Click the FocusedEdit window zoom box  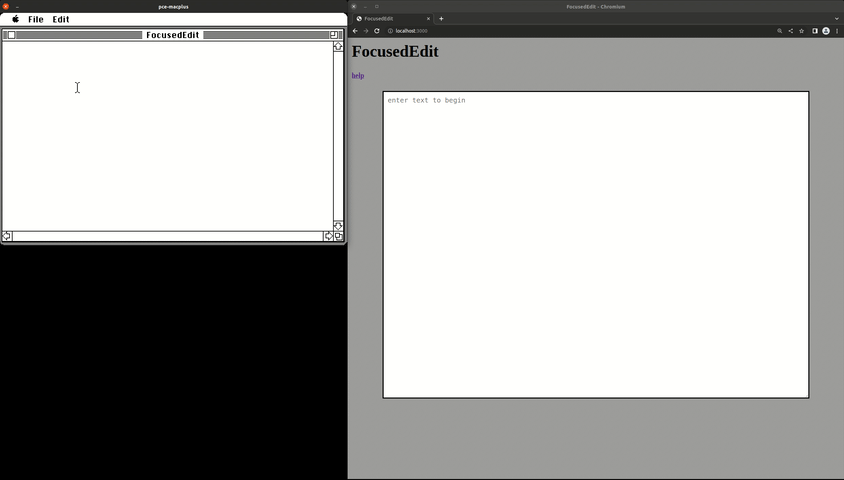pos(334,35)
